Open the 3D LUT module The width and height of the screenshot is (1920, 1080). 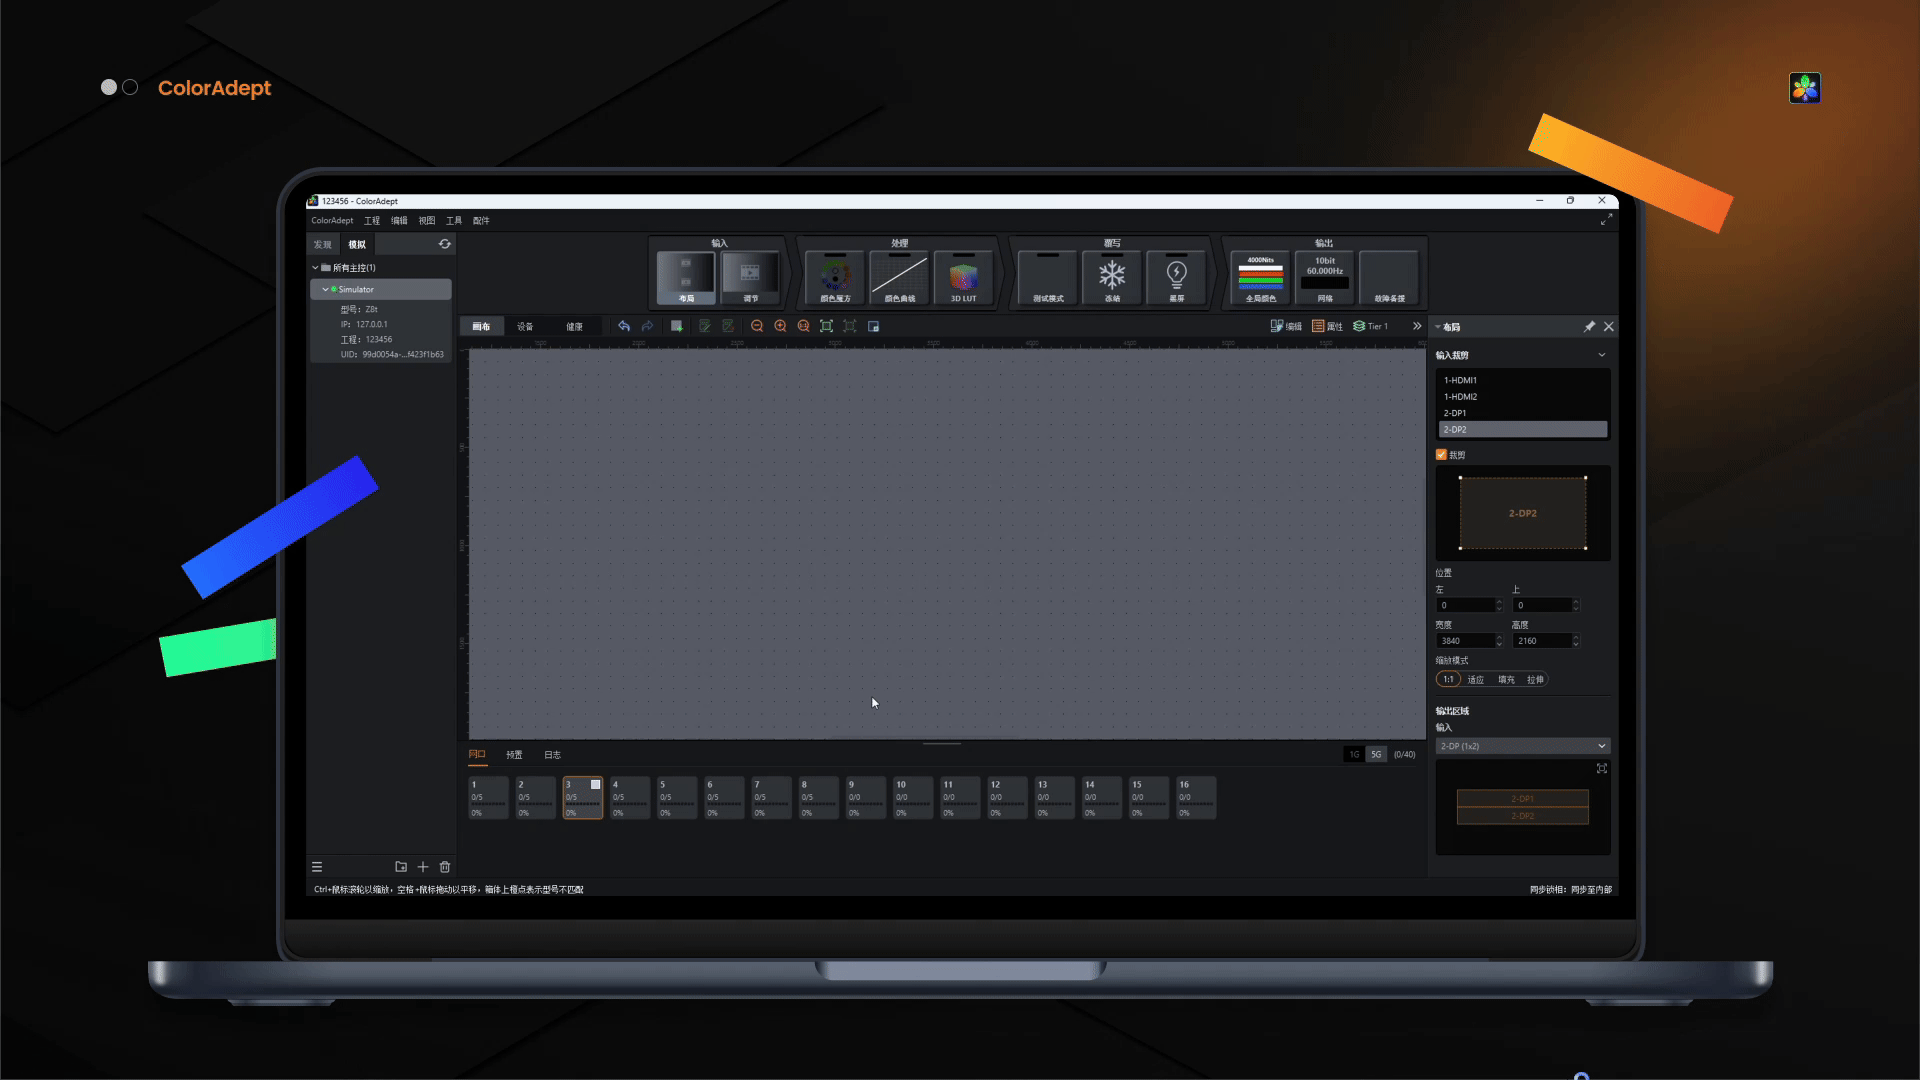click(x=963, y=278)
